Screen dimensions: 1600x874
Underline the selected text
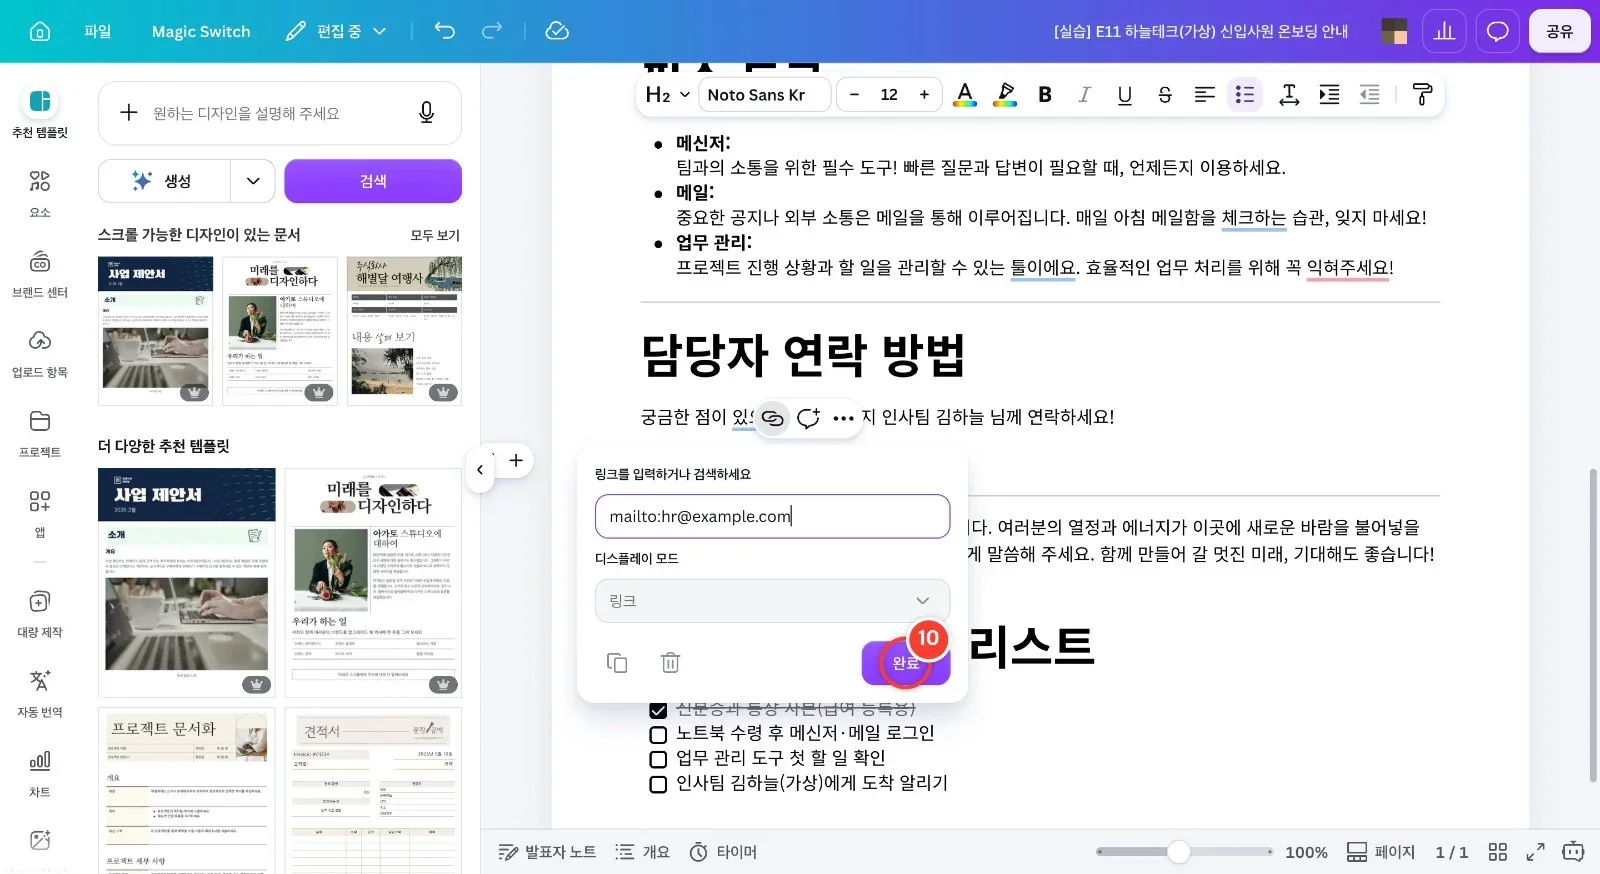pos(1125,94)
